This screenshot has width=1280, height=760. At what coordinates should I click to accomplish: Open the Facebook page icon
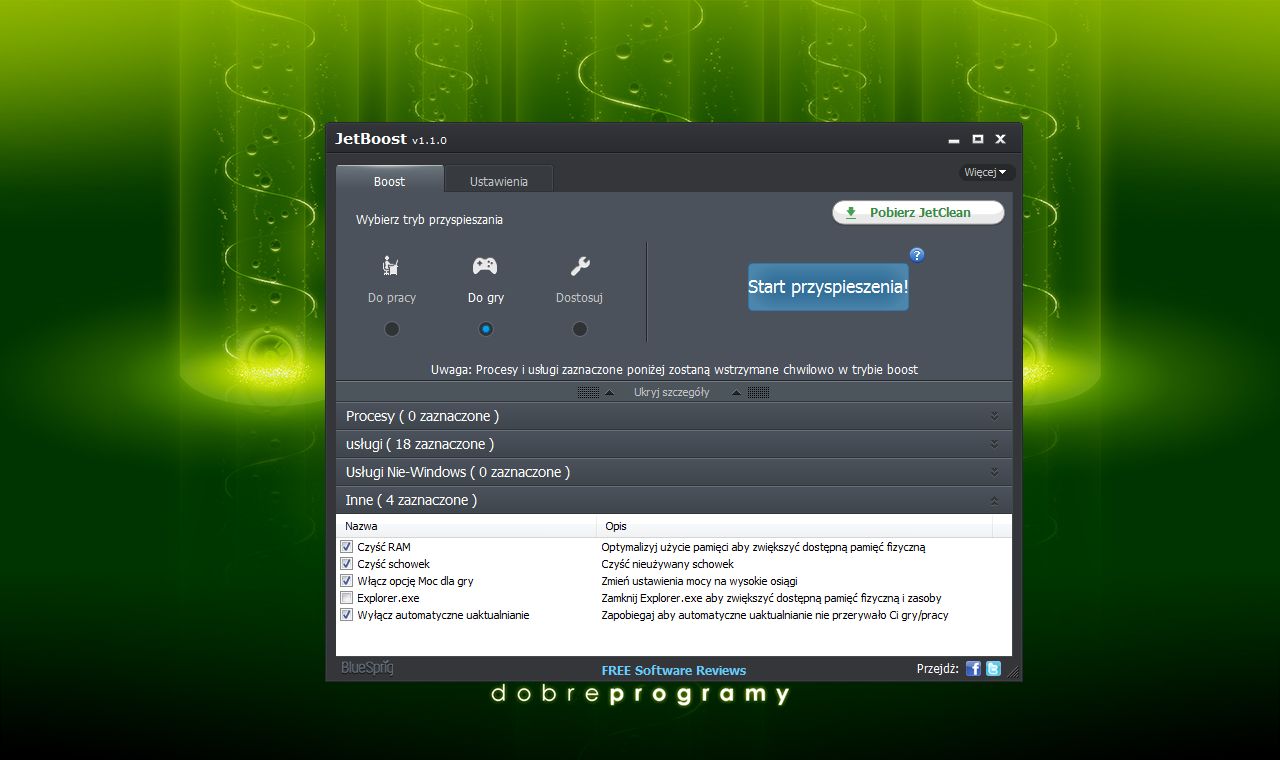973,669
